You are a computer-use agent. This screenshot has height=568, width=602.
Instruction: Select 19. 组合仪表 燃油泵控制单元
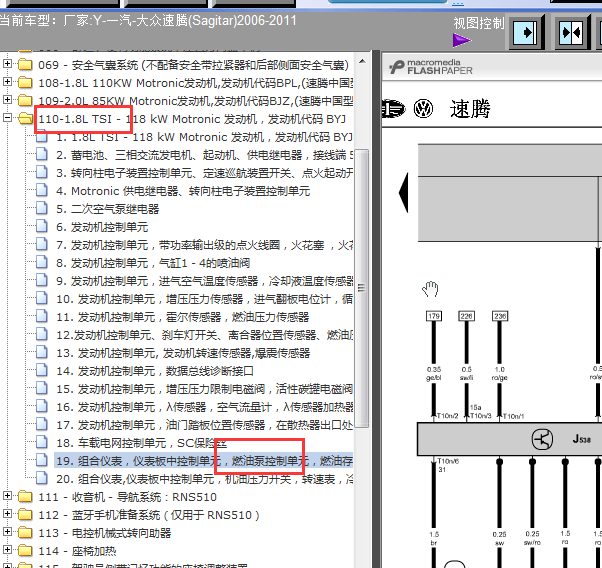[204, 460]
